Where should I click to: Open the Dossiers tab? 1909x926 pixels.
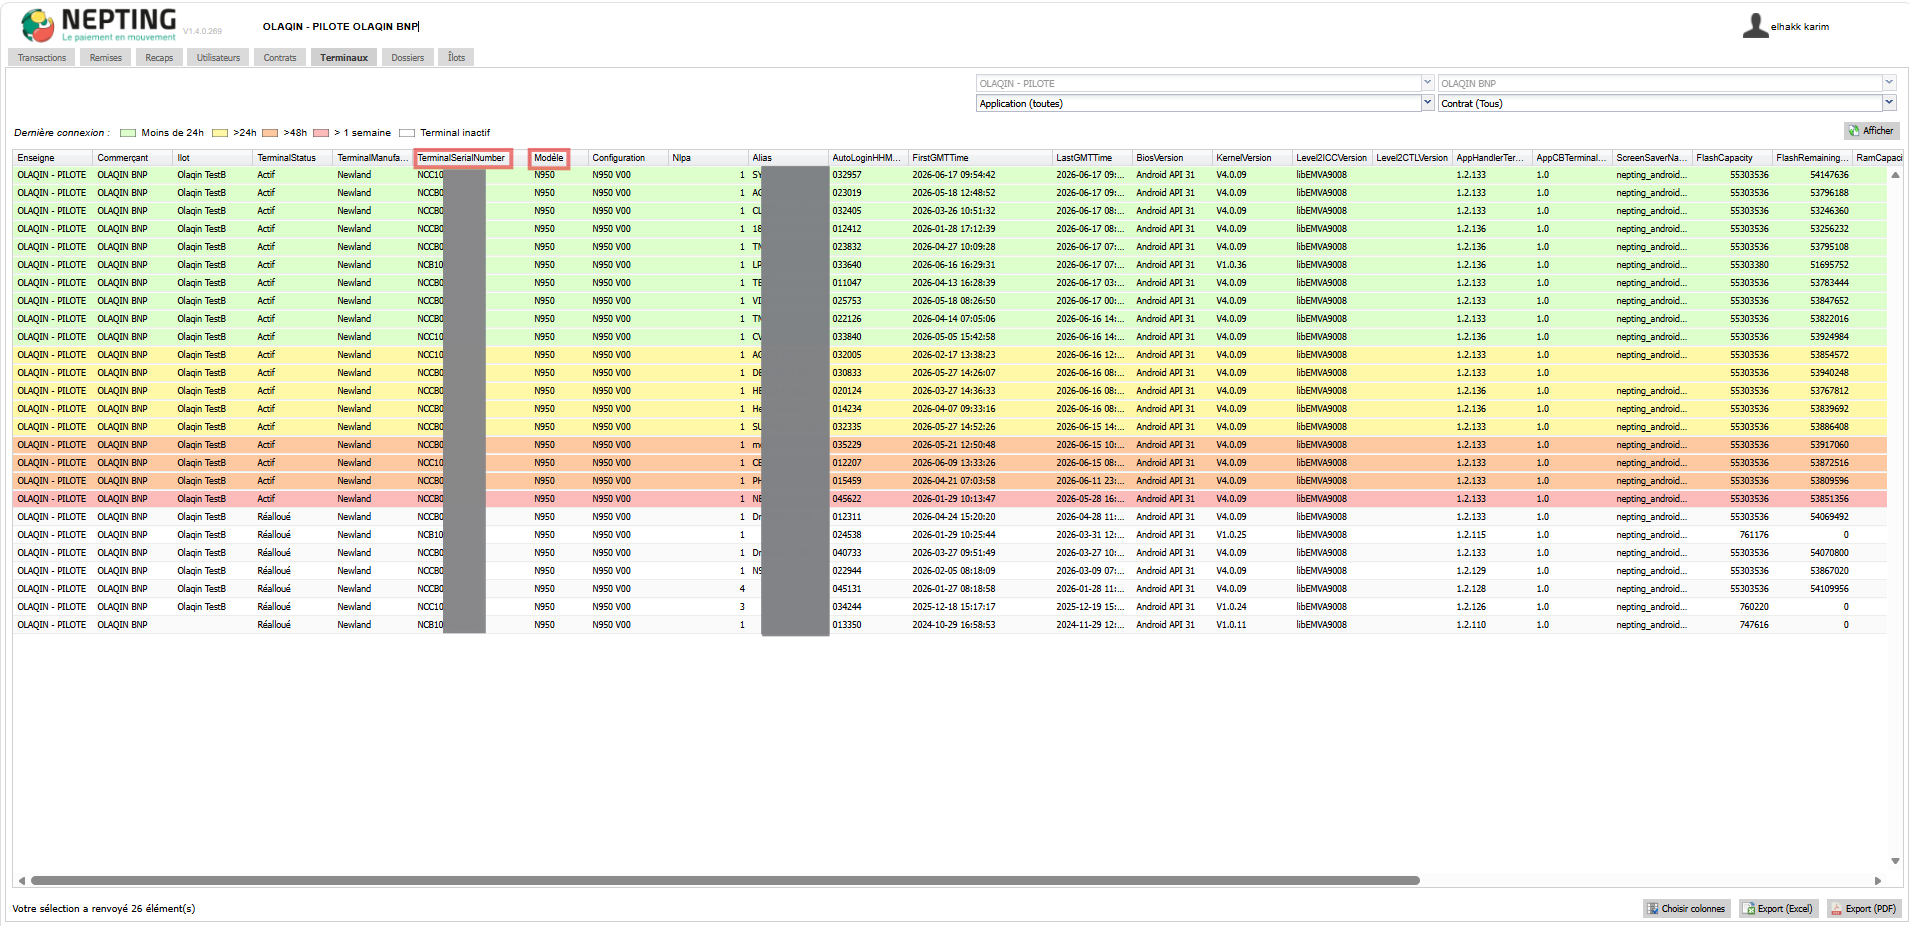tap(407, 58)
